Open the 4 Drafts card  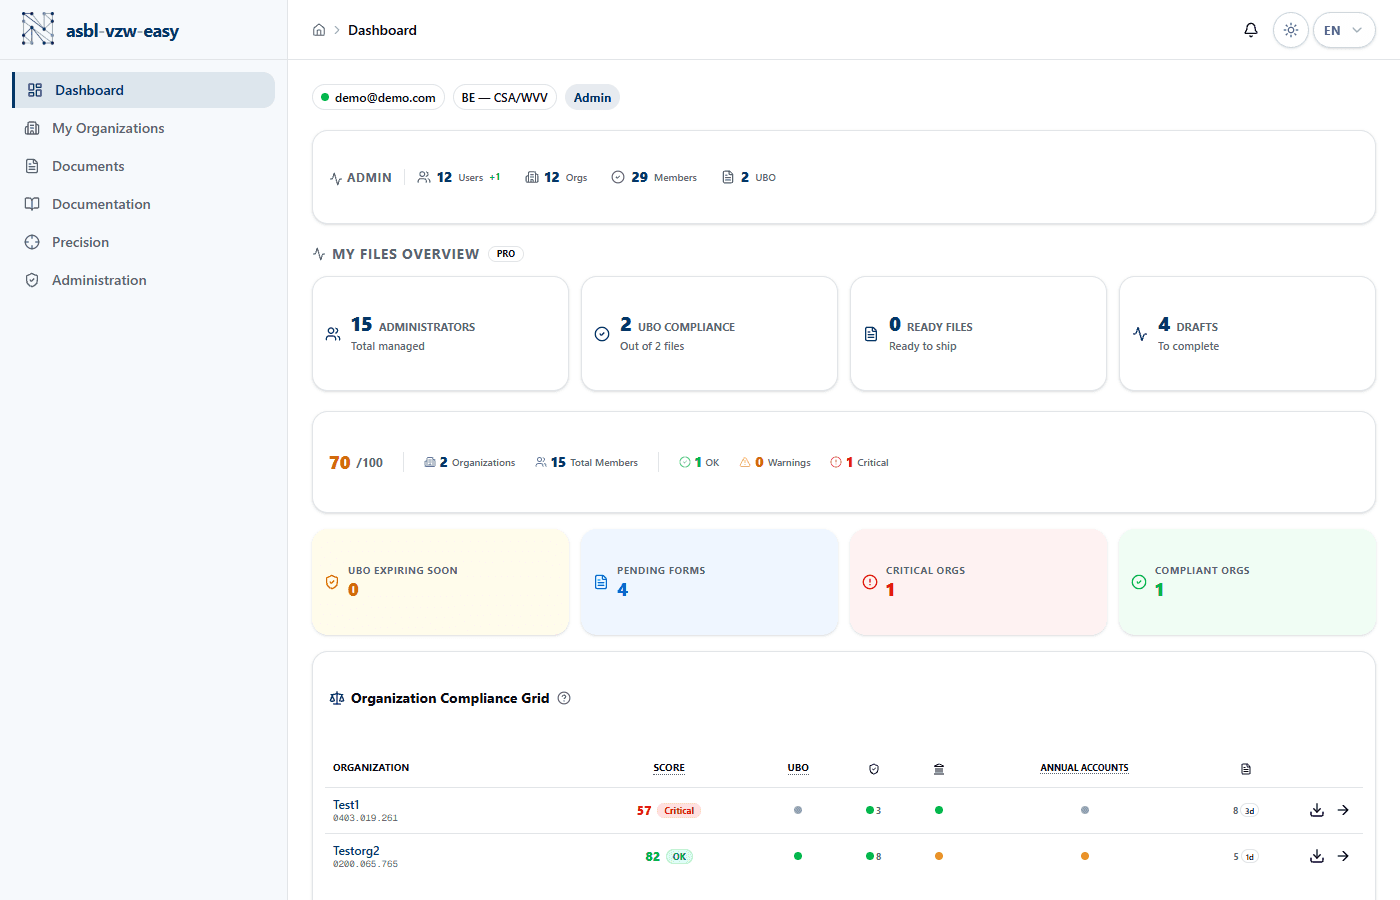pos(1247,334)
